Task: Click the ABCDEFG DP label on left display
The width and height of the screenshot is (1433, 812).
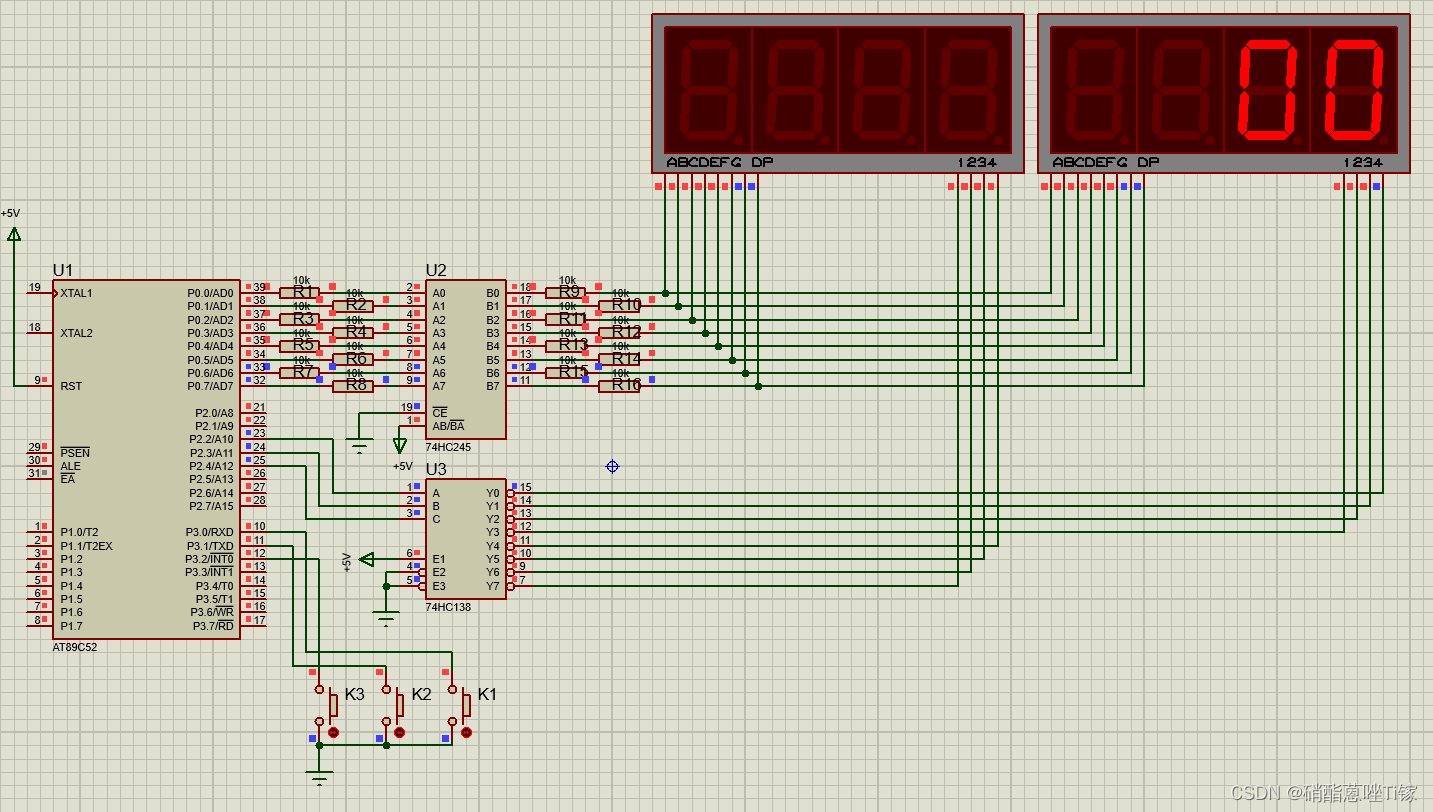Action: (719, 162)
